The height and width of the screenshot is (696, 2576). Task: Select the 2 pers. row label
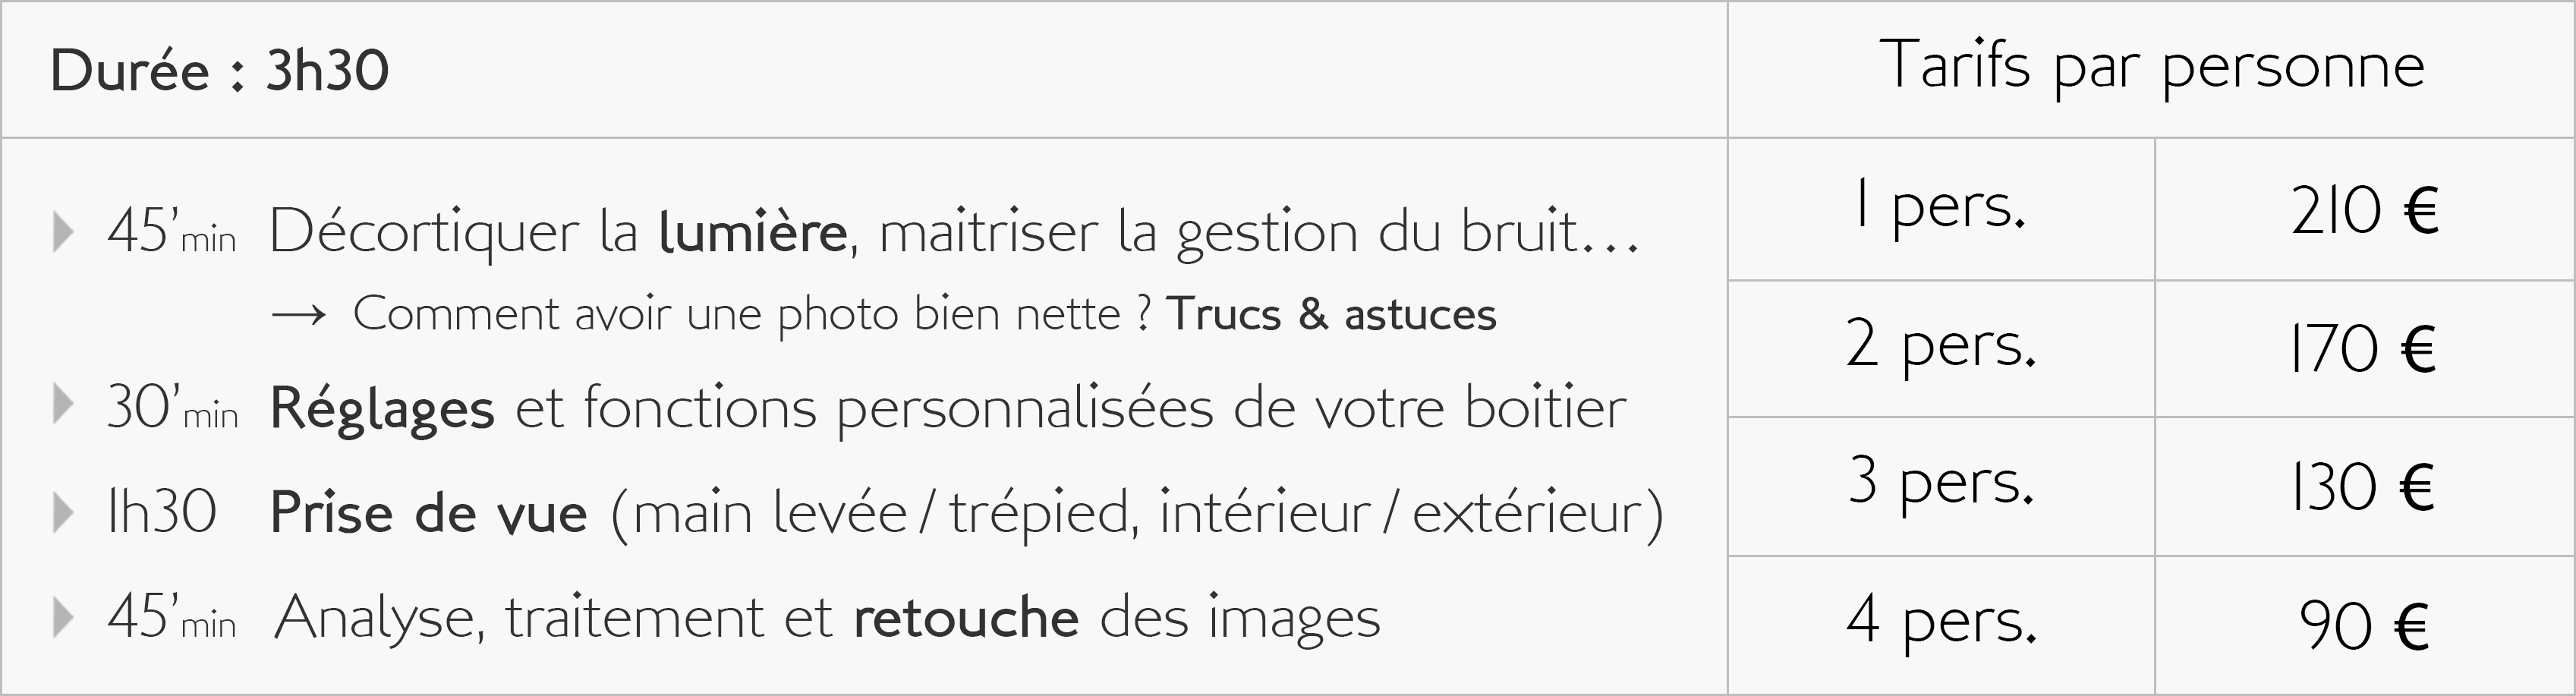pyautogui.click(x=1940, y=346)
